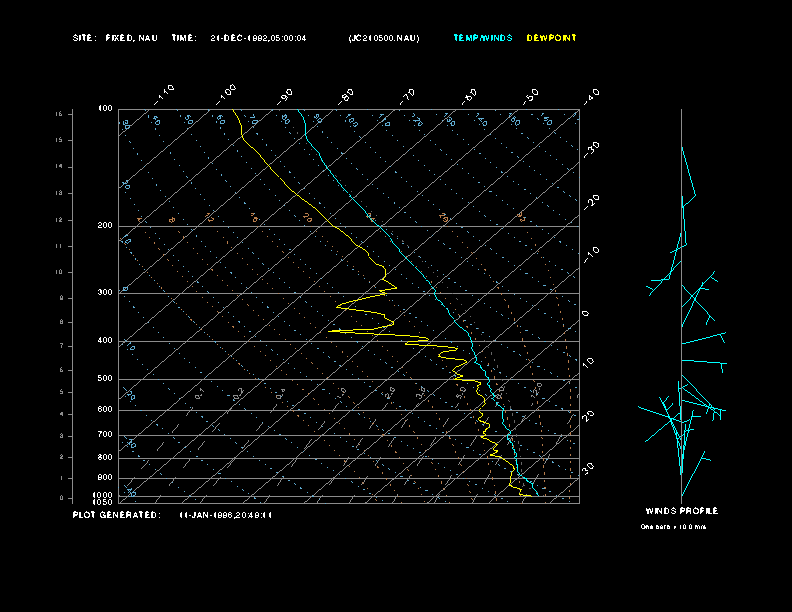Click the yellow "DEWPOINT" legend label

(551, 38)
